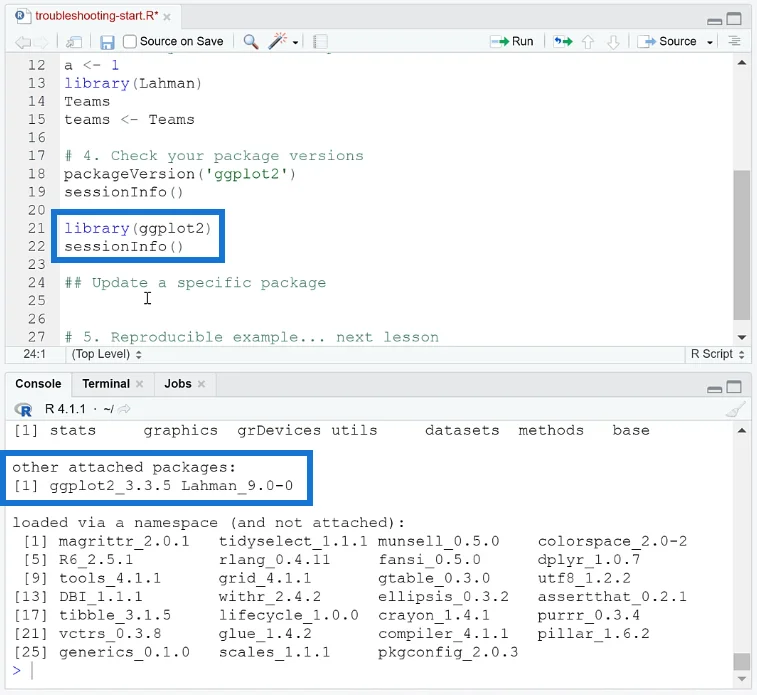Screen dimensions: 757x695
Task: Compile report notebook icon
Action: pyautogui.click(x=320, y=42)
